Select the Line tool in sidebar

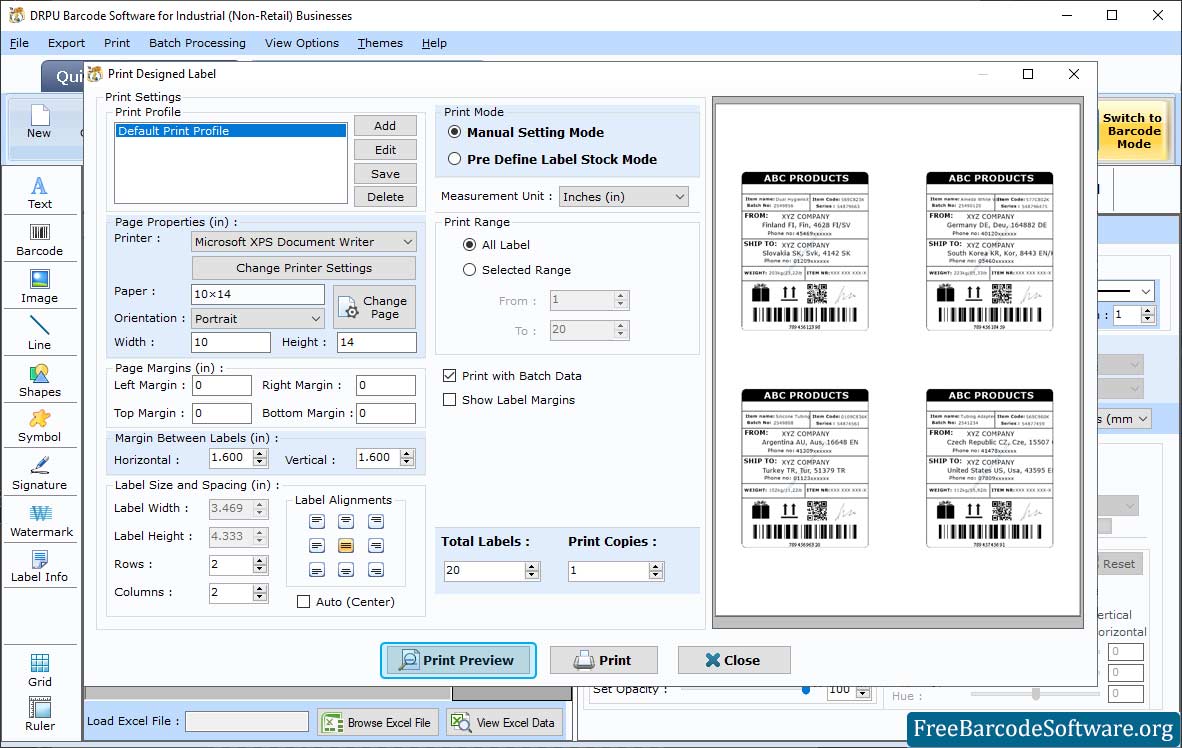39,333
